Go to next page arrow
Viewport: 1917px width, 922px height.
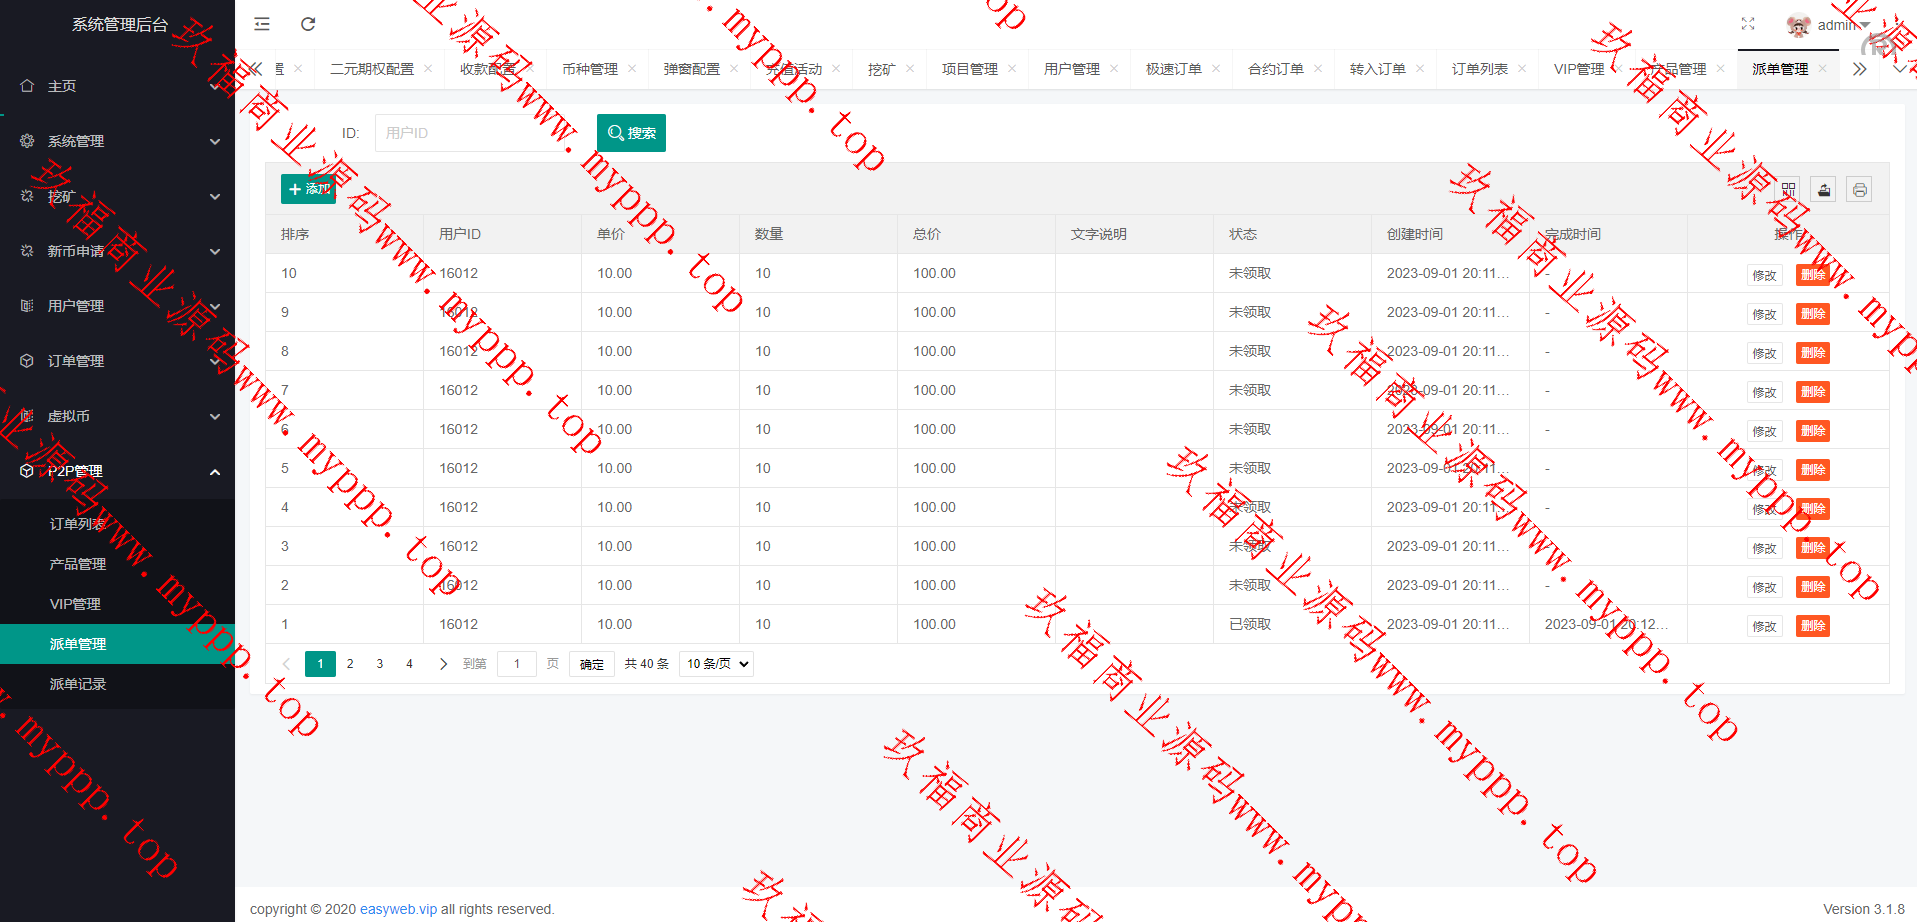pyautogui.click(x=443, y=664)
